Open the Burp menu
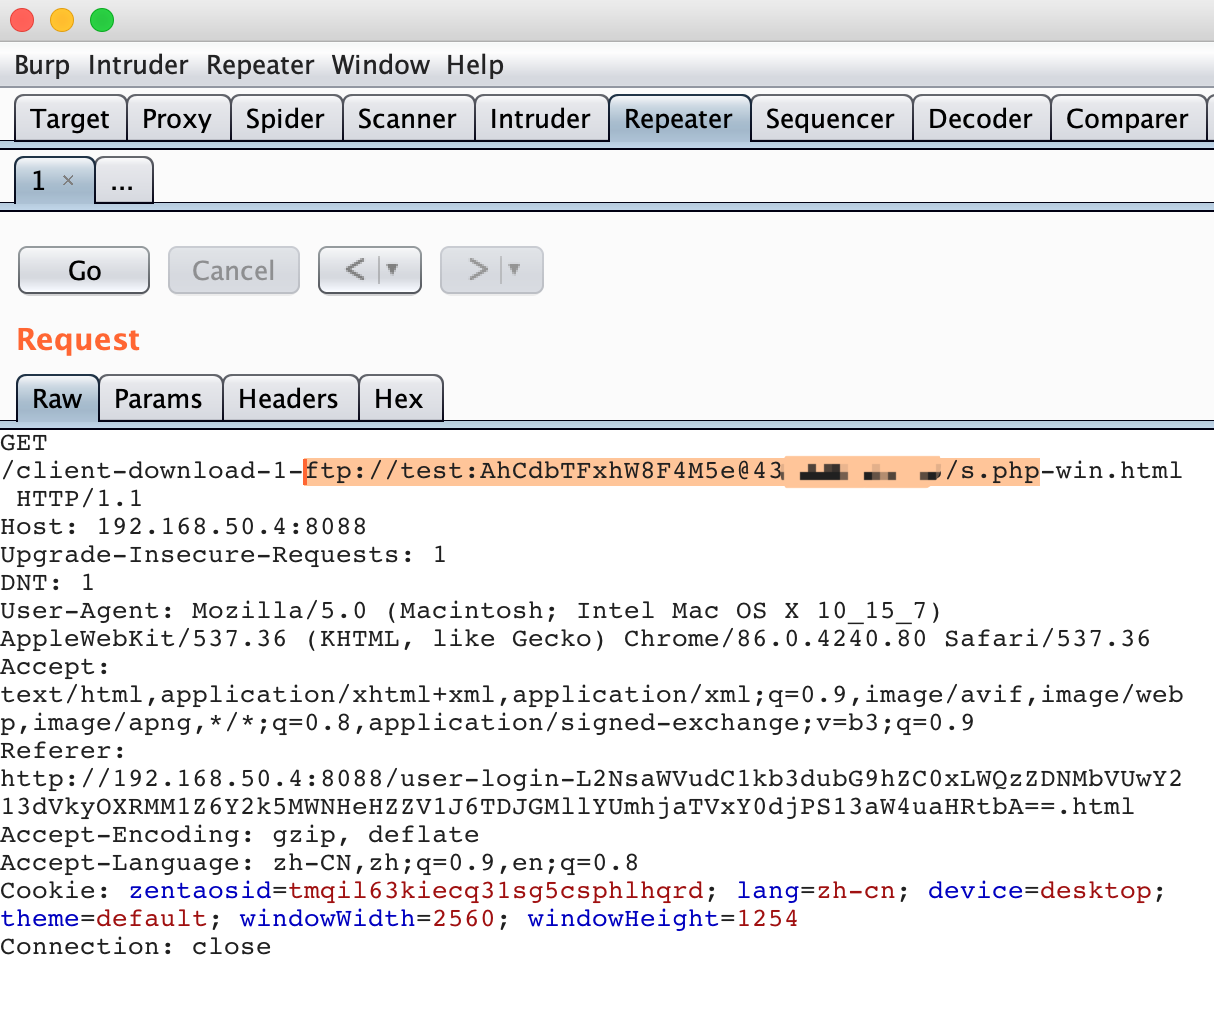1214x1014 pixels. (x=42, y=65)
